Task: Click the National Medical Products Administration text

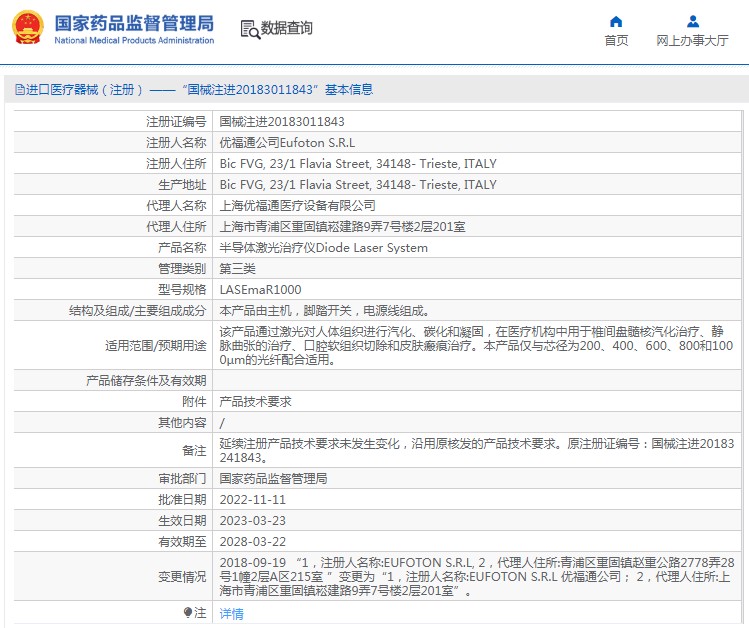Action: pos(133,41)
